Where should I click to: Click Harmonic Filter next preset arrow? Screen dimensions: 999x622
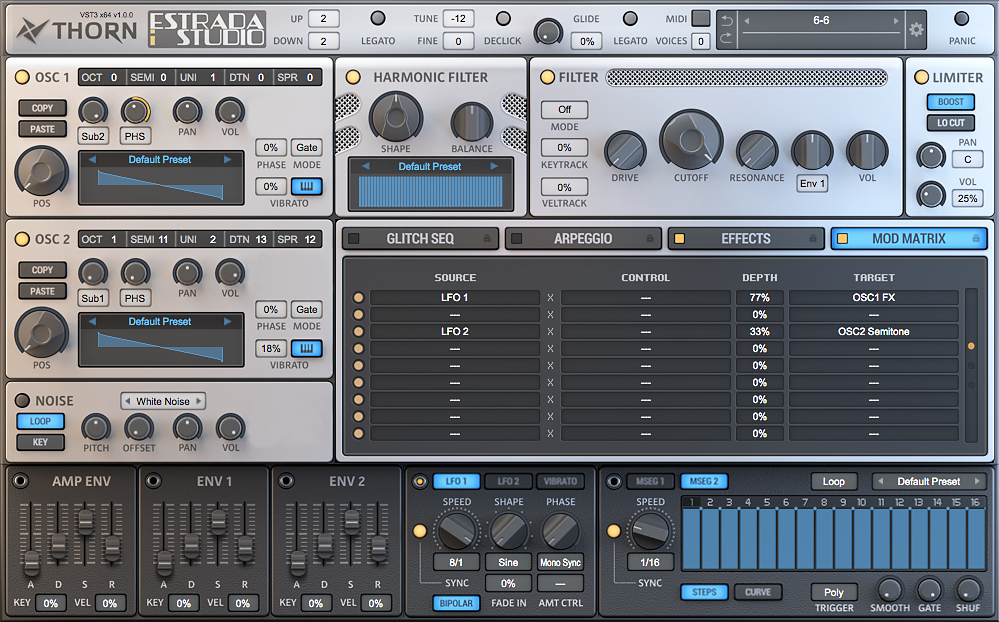click(494, 166)
